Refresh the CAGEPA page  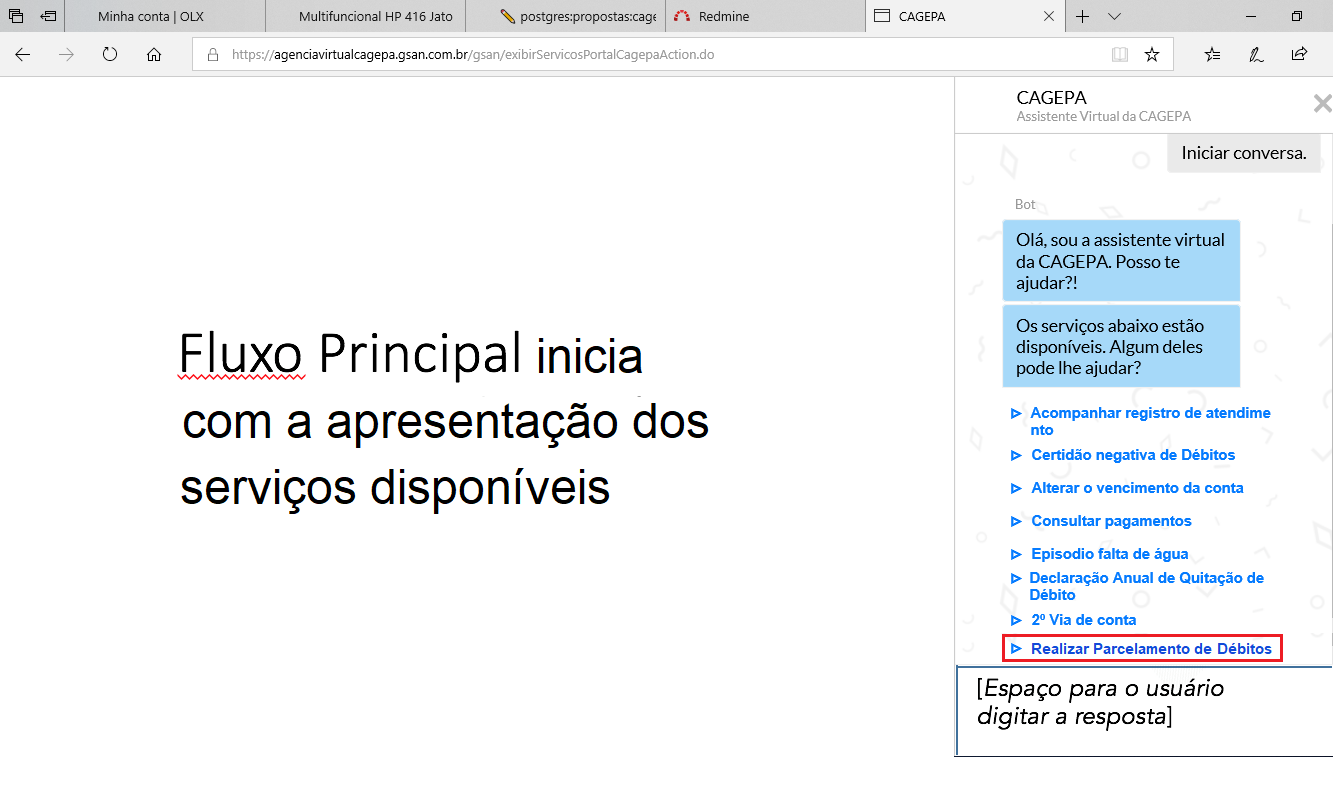(x=108, y=54)
